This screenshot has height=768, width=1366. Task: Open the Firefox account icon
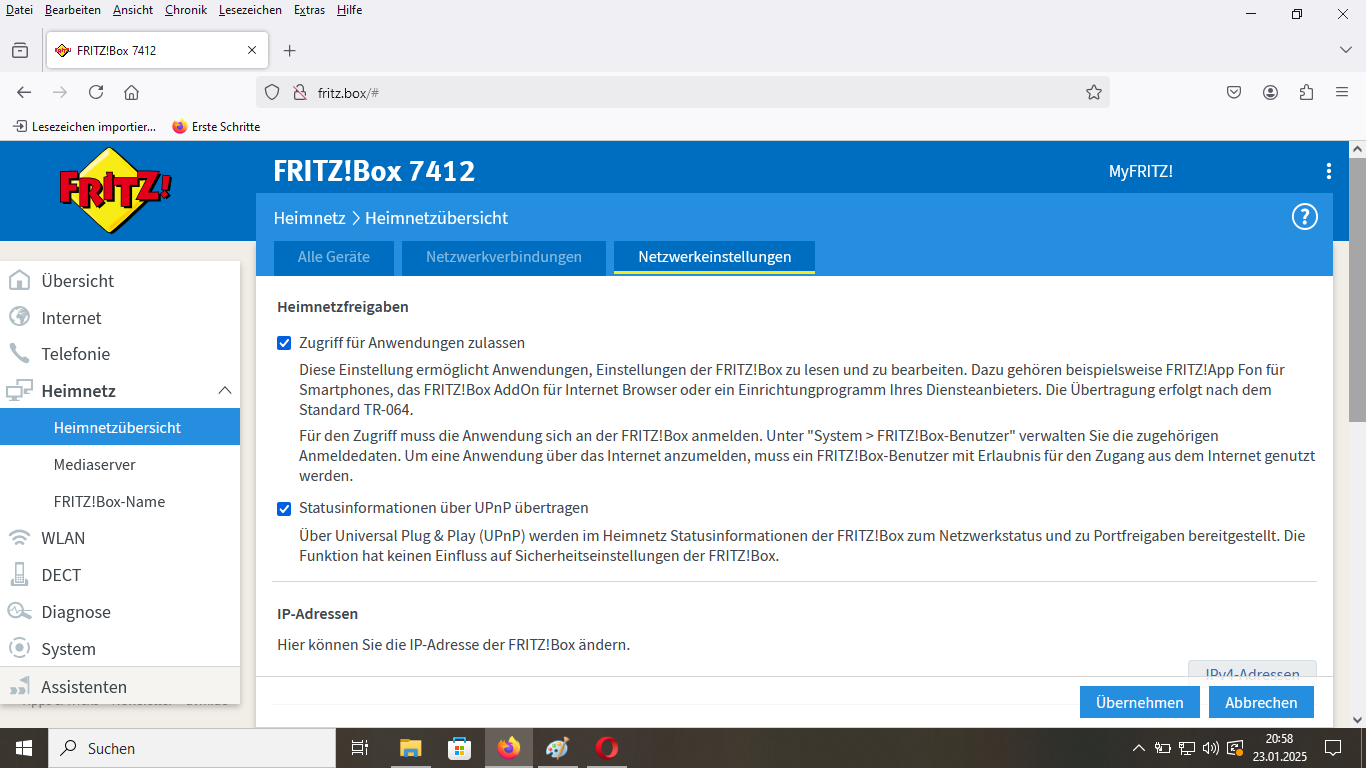click(x=1270, y=92)
